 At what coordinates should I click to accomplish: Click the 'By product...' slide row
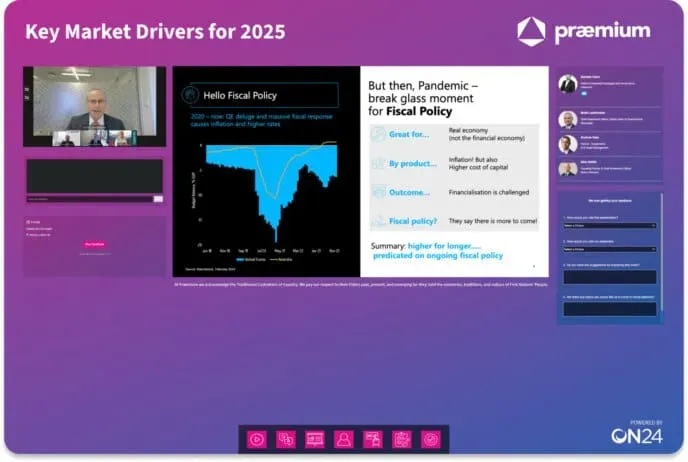454,163
